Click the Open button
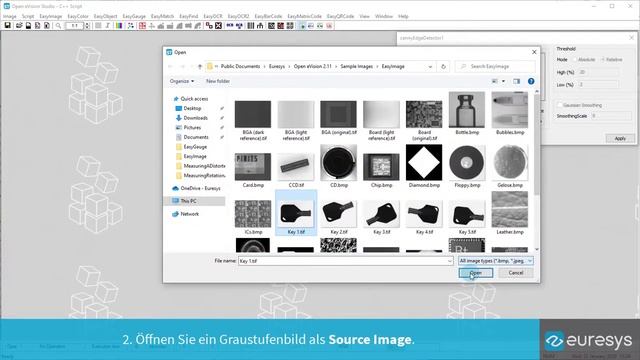Image resolution: width=640 pixels, height=360 pixels. (x=476, y=273)
